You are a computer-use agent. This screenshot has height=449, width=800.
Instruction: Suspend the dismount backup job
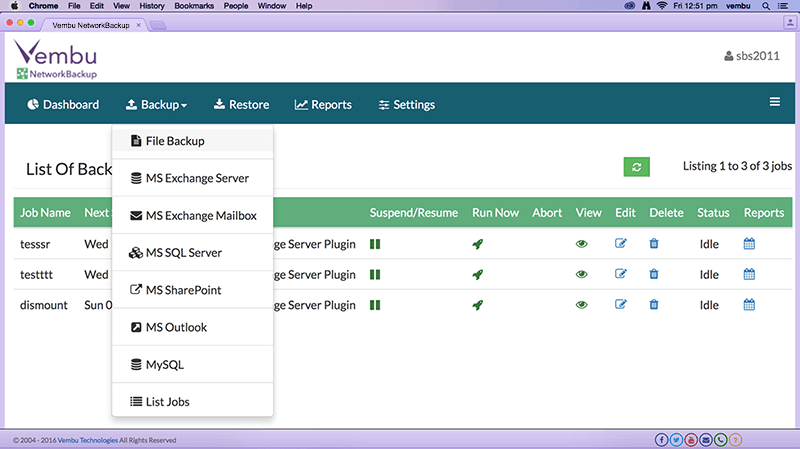click(375, 305)
